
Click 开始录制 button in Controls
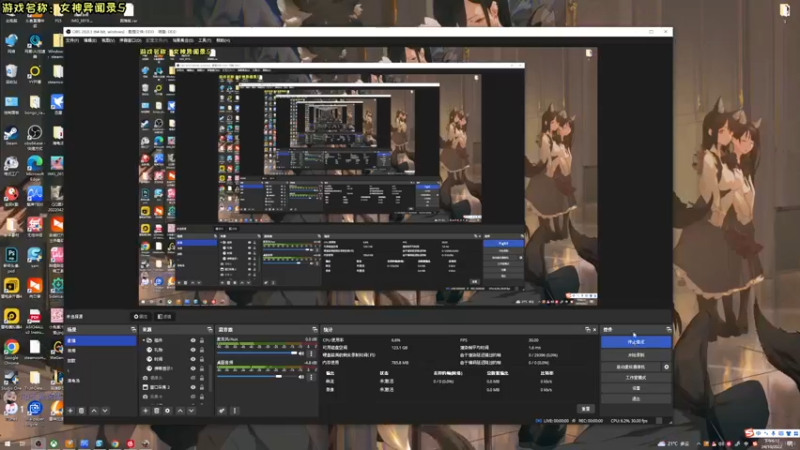pos(636,355)
